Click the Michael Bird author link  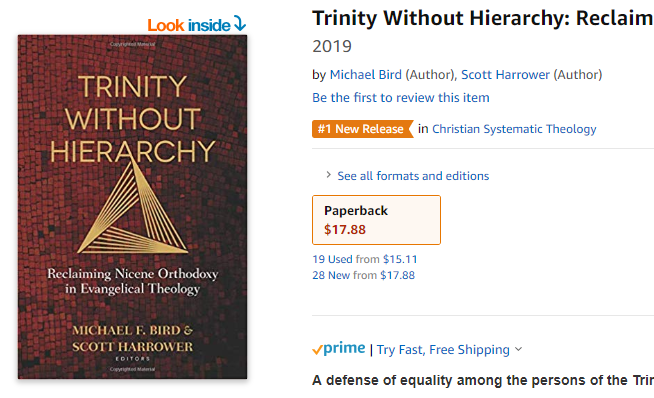coord(366,75)
